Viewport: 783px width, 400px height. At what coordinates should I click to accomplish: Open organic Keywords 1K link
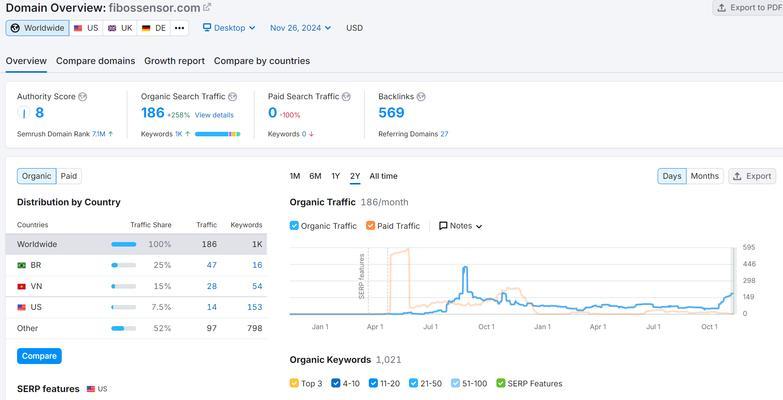point(178,134)
